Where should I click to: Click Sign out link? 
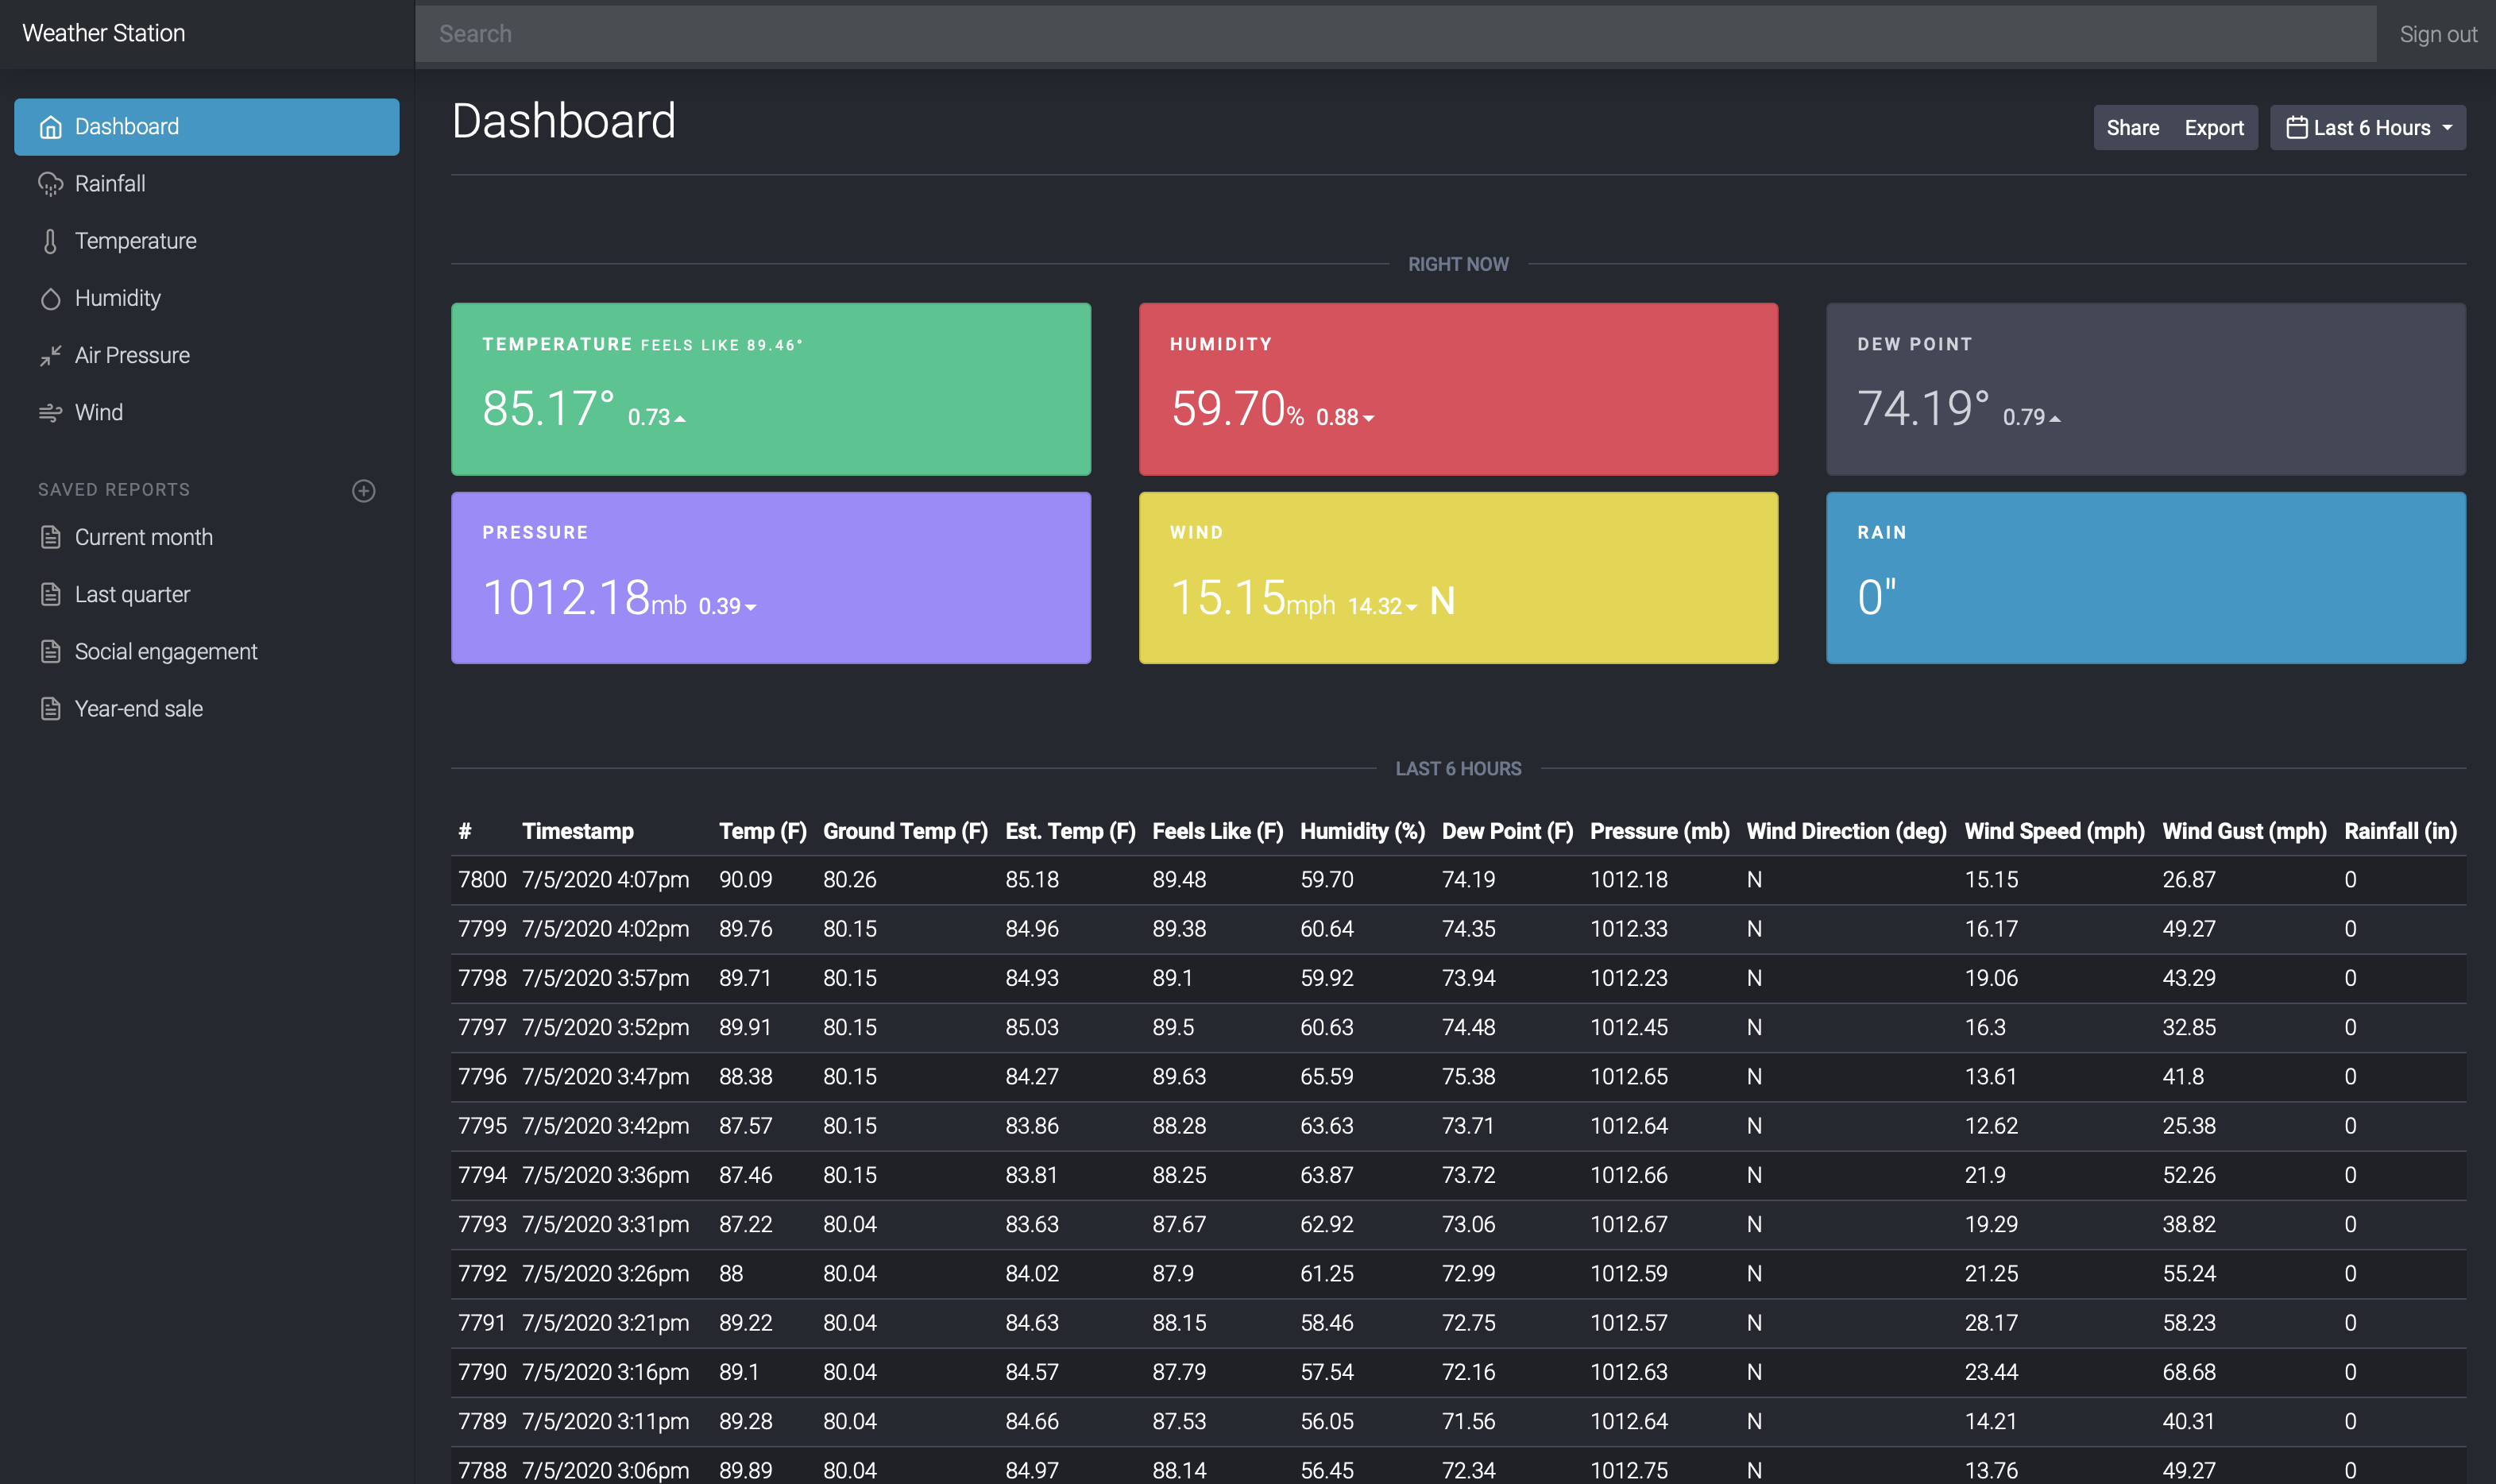(2437, 34)
